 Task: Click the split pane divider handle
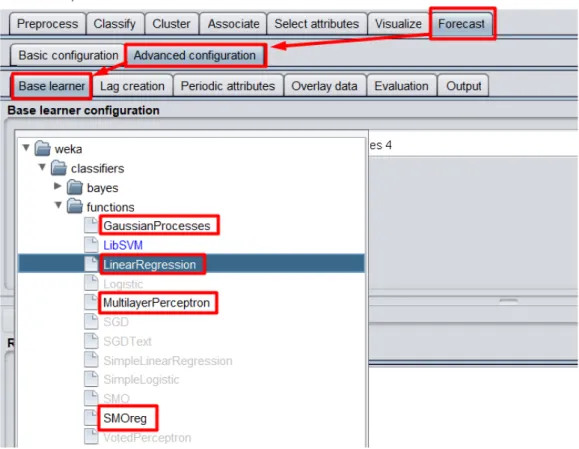tap(508, 301)
